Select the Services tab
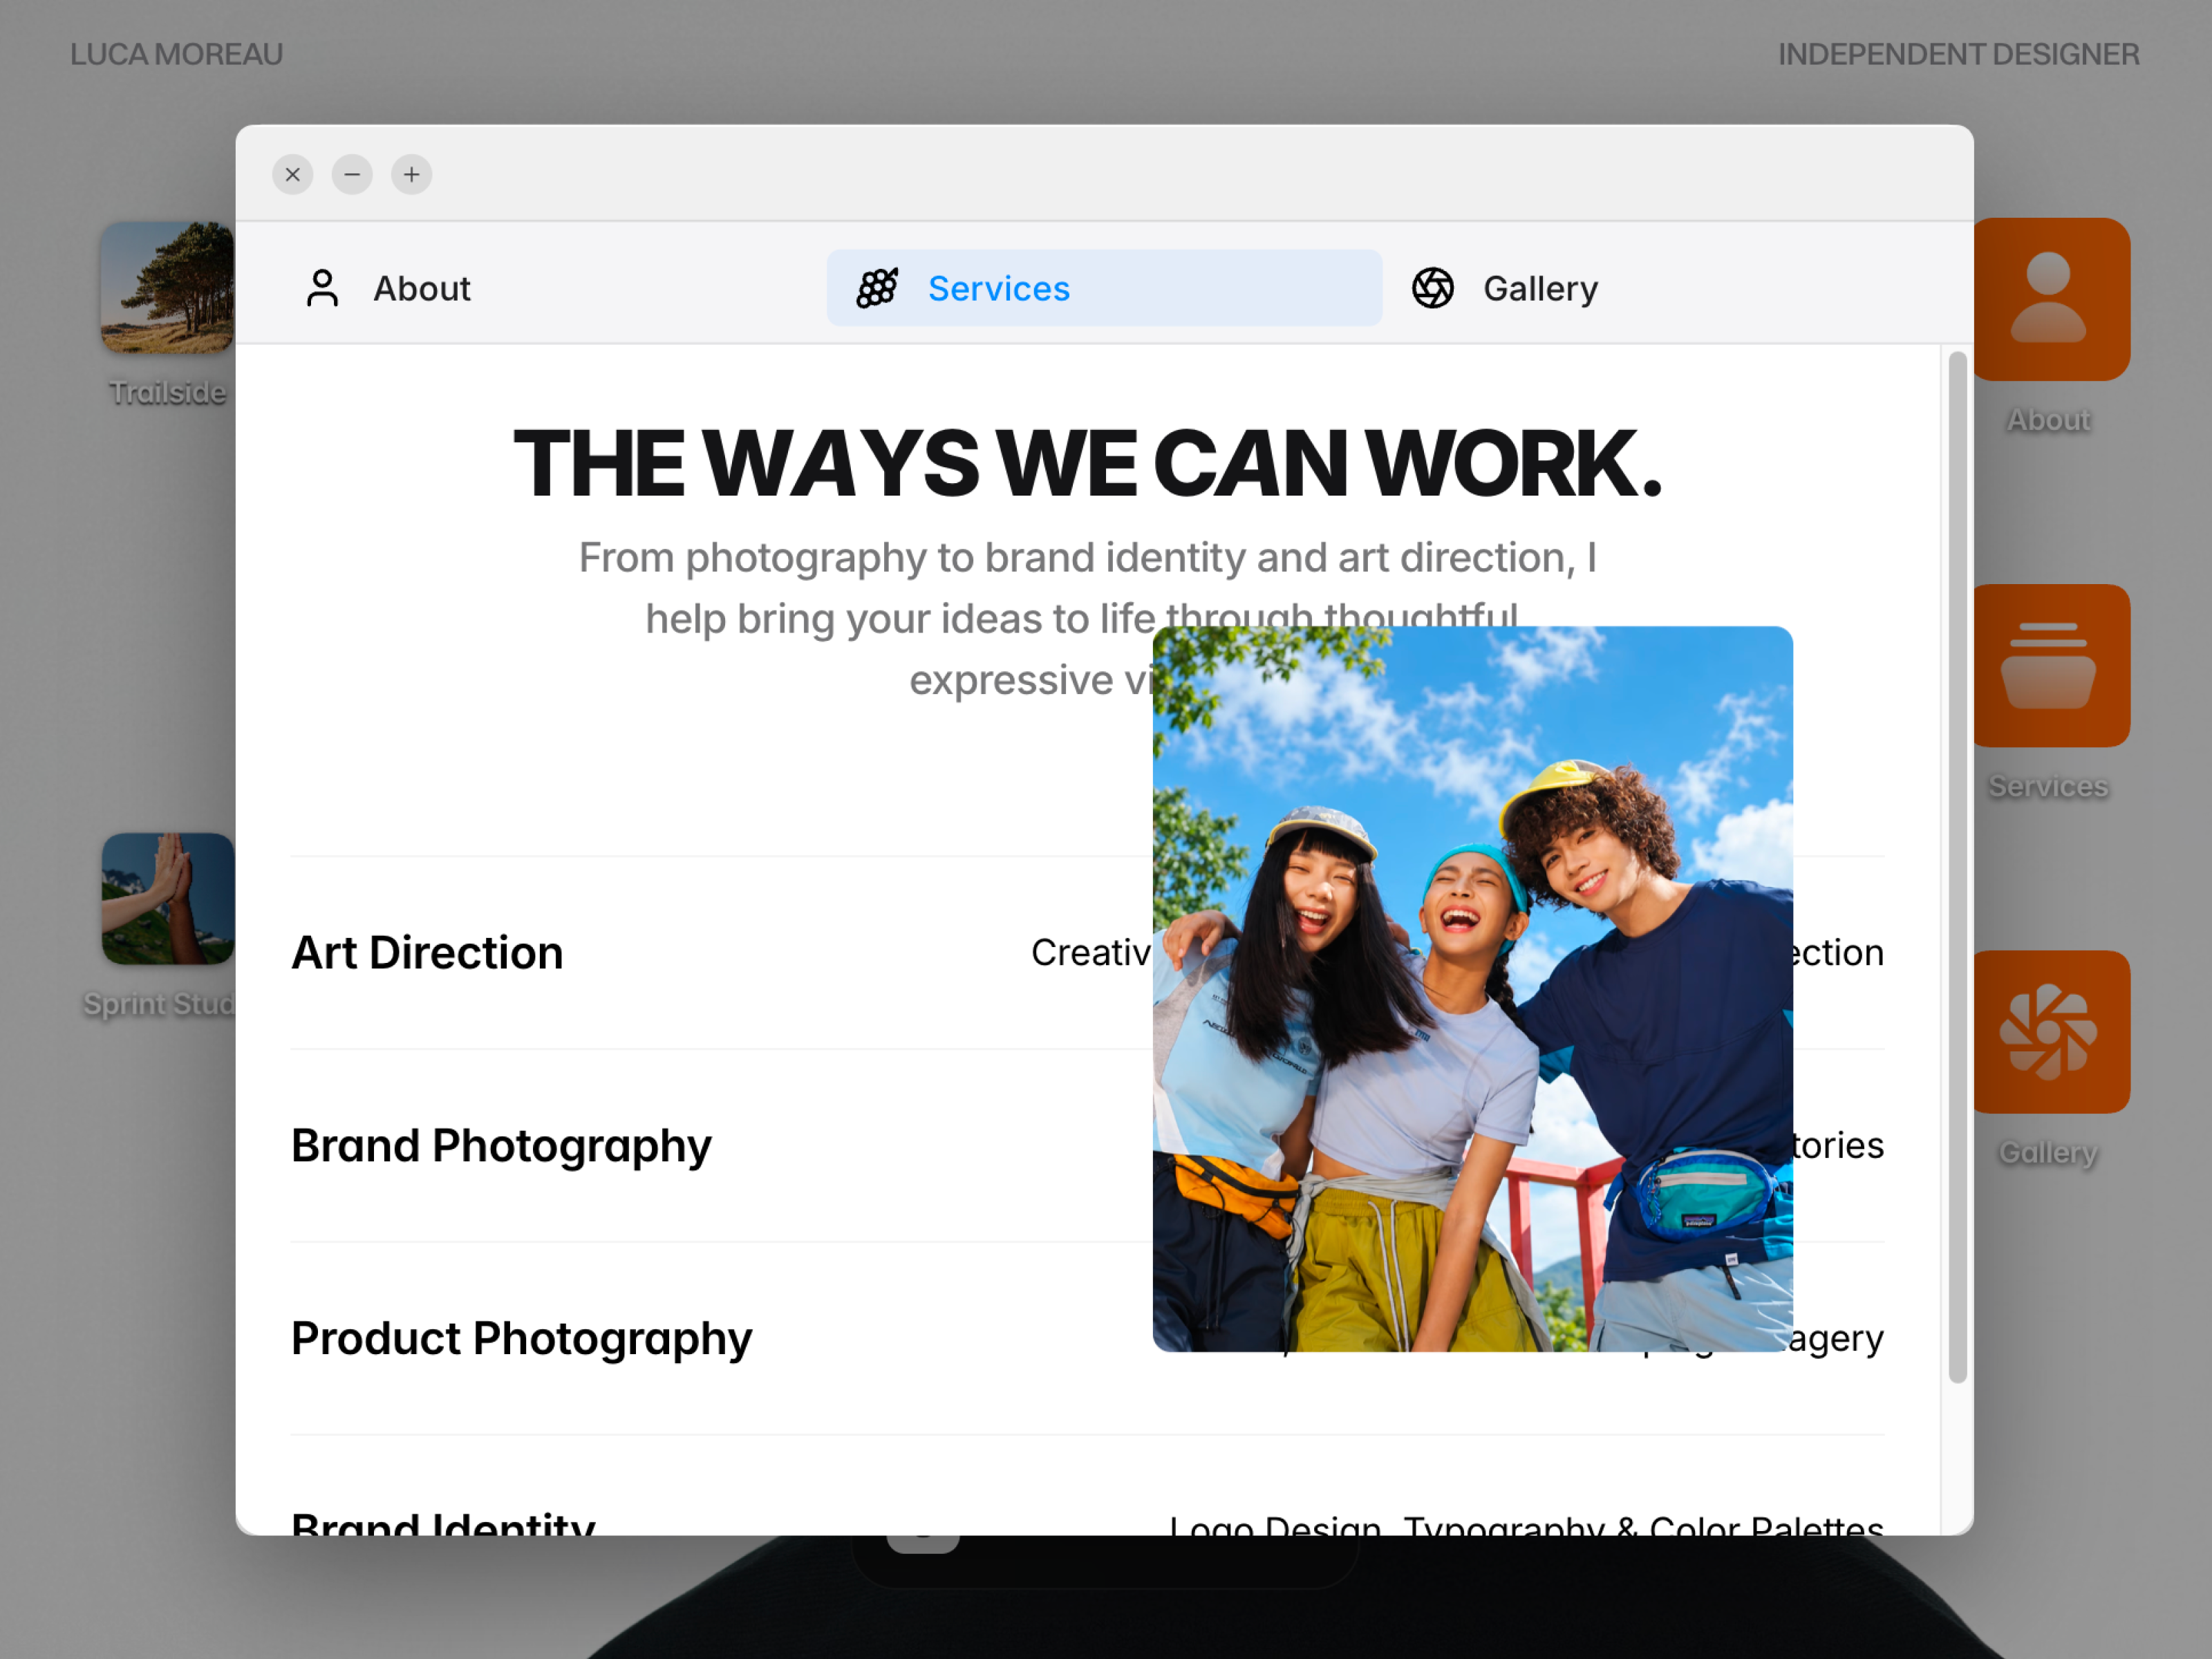Image resolution: width=2212 pixels, height=1659 pixels. pyautogui.click(x=1104, y=288)
